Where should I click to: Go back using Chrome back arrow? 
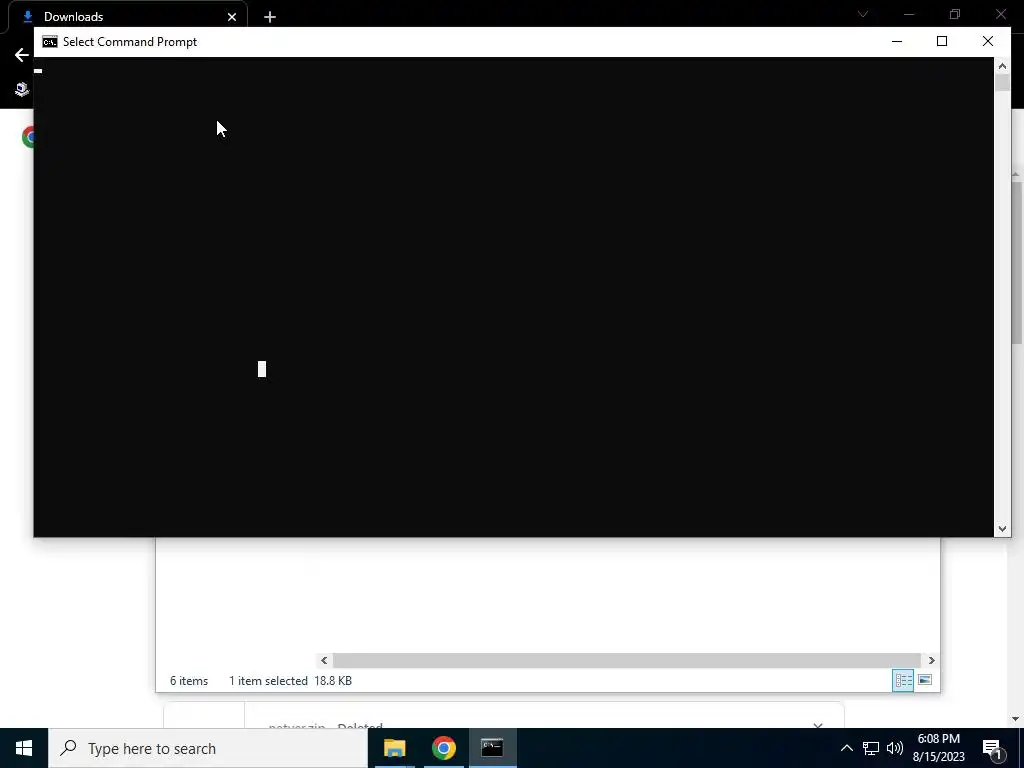coord(21,55)
